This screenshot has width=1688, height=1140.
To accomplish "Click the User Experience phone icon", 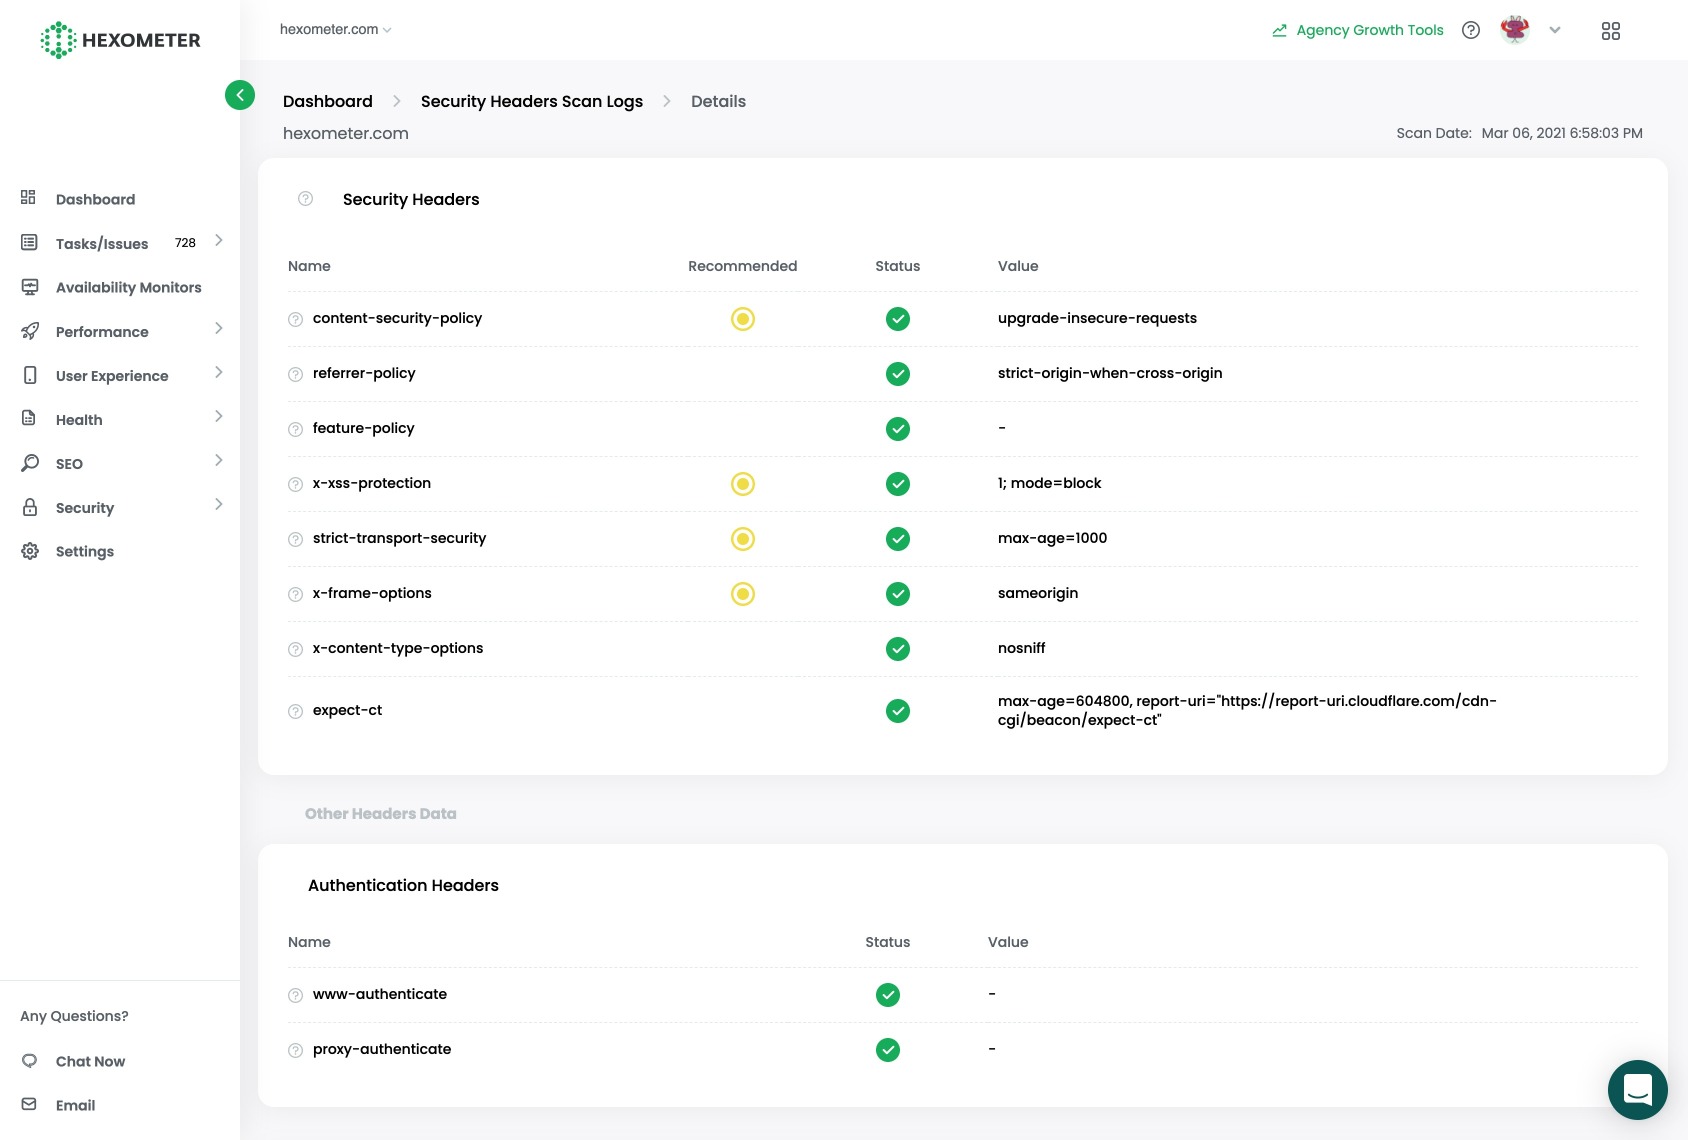I will 30,375.
